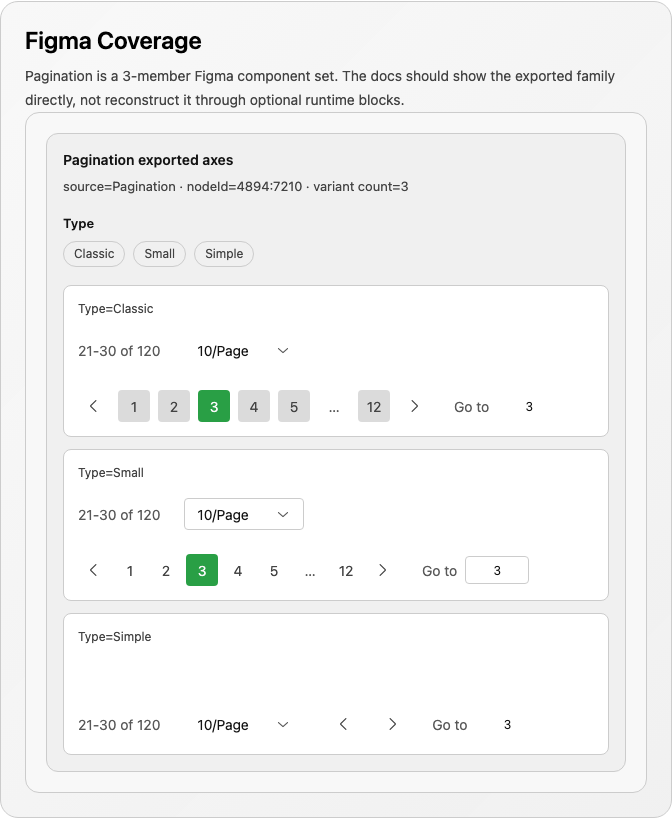Open 10/Page dropdown in Simple variant
Image resolution: width=672 pixels, height=819 pixels.
tap(243, 725)
